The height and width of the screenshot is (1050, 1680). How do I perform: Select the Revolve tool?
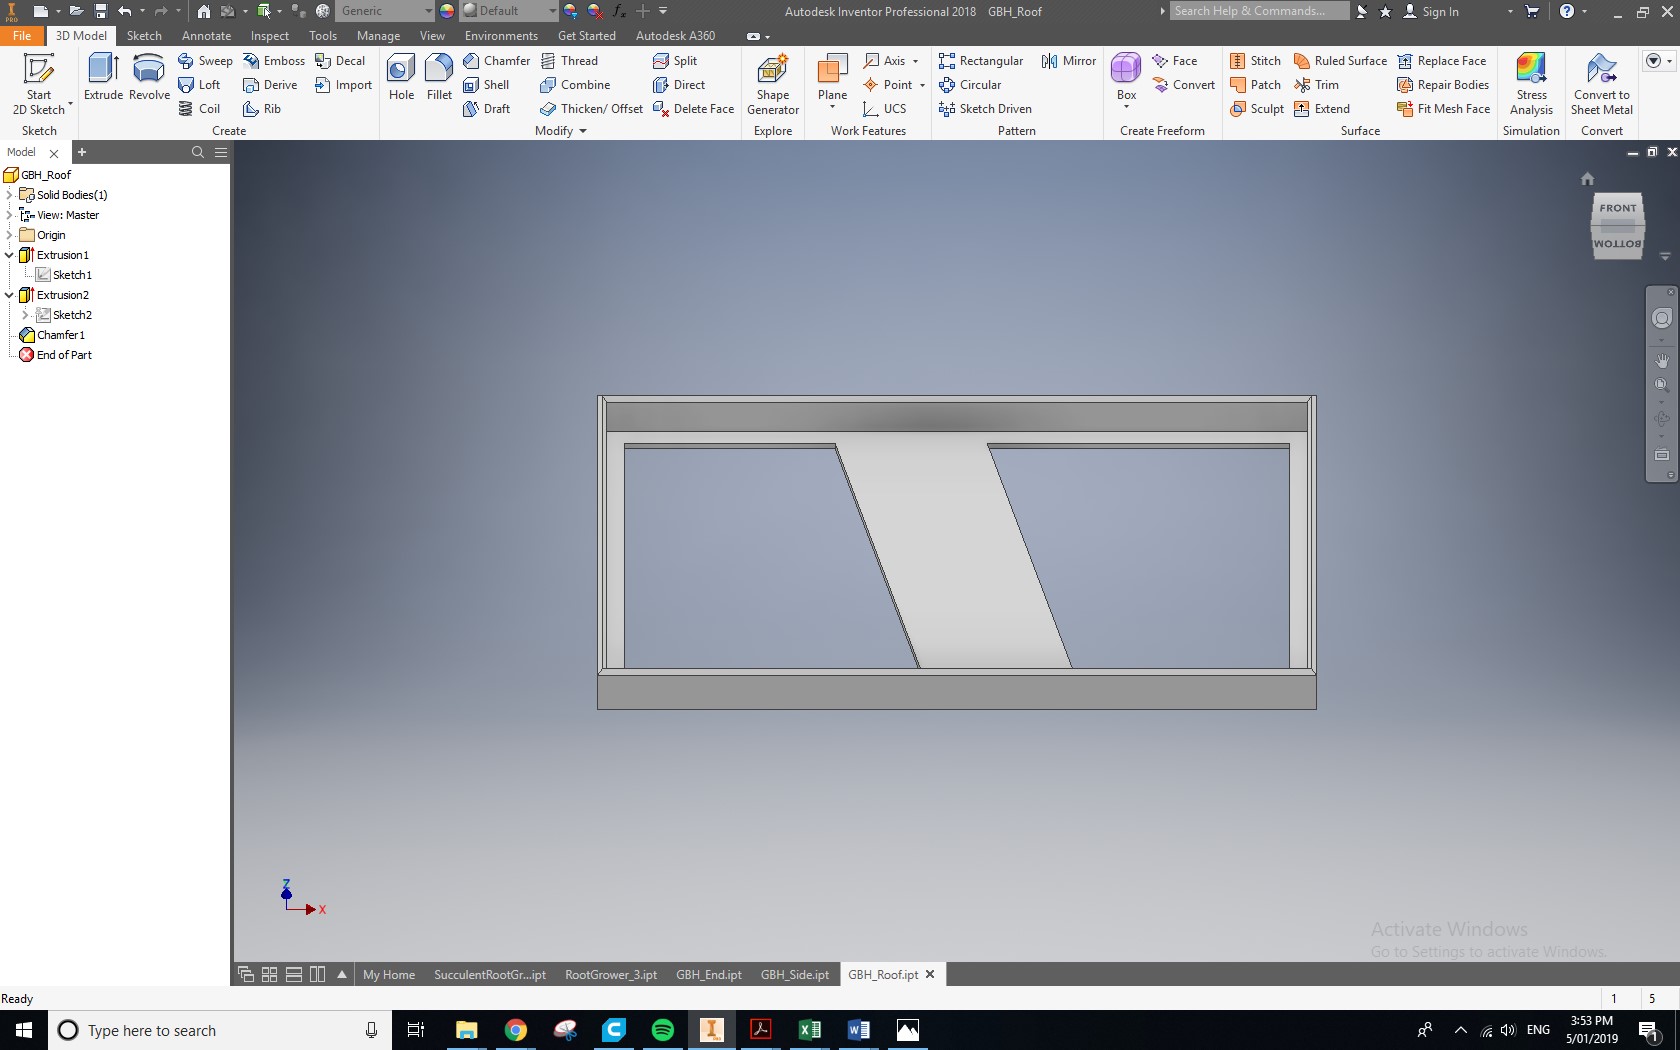point(149,77)
